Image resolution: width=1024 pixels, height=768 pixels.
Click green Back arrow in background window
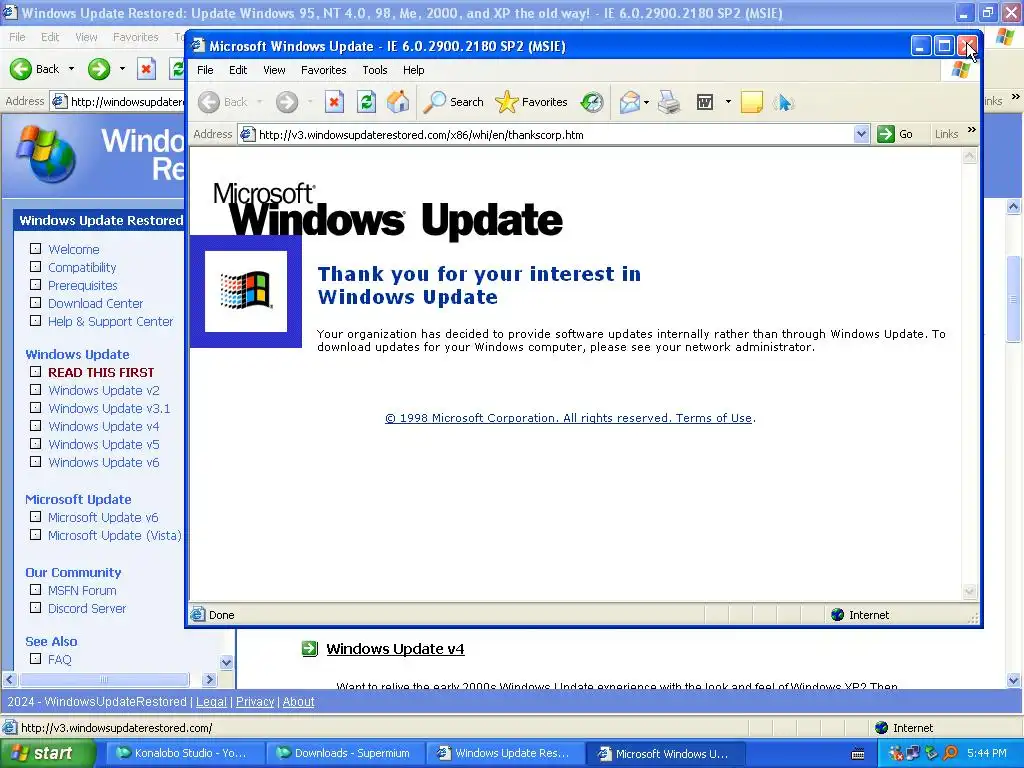(20, 69)
